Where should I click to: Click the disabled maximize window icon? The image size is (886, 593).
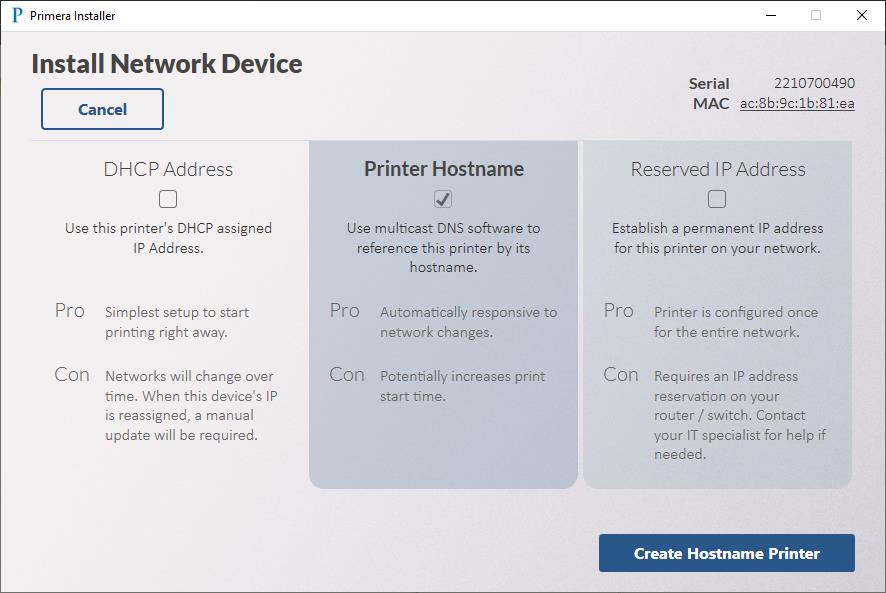(x=816, y=15)
